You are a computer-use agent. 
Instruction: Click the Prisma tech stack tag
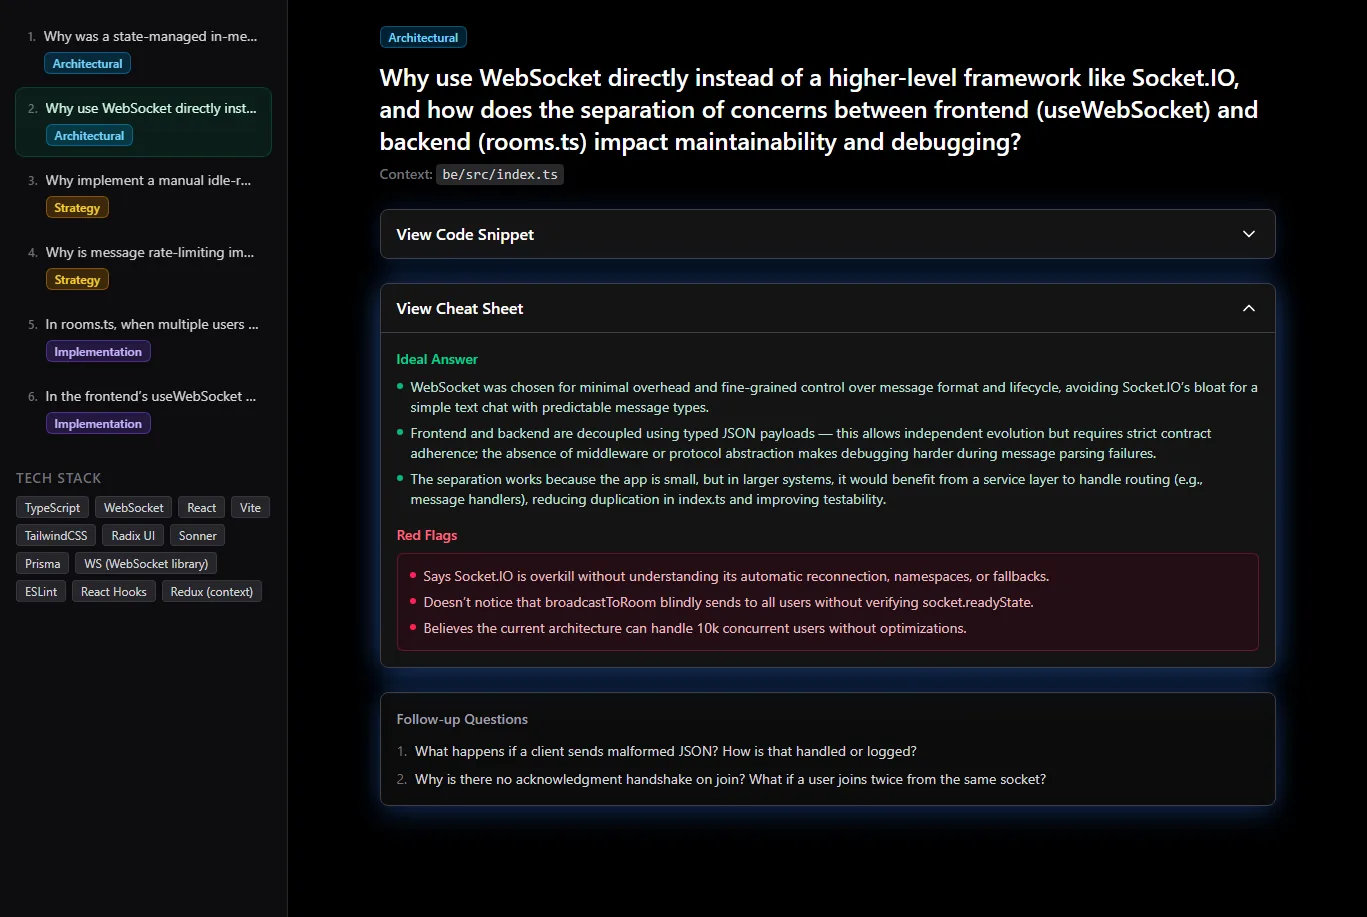coord(43,564)
